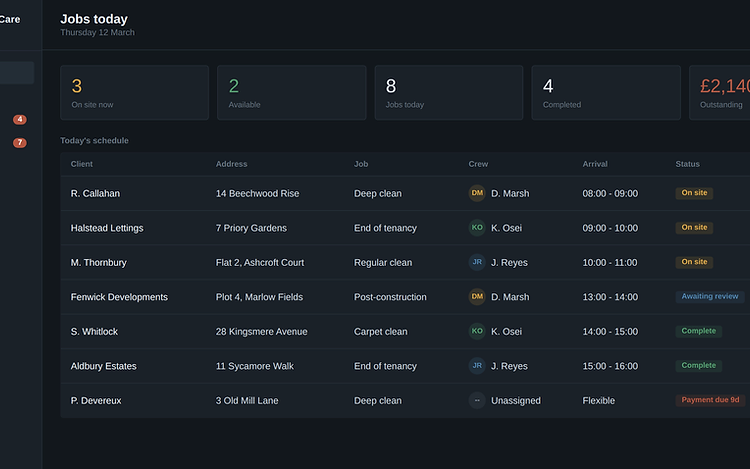This screenshot has height=469, width=750.
Task: Click address 3 Old Mill Lane
Action: pos(247,401)
